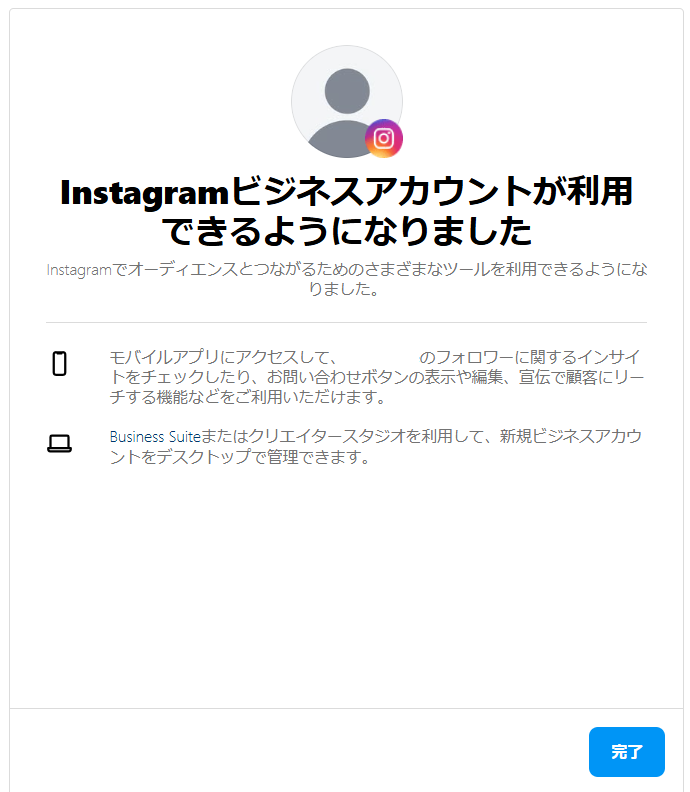Click the line チする機能などをご利用いただけます
690x792 pixels.
tap(248, 397)
